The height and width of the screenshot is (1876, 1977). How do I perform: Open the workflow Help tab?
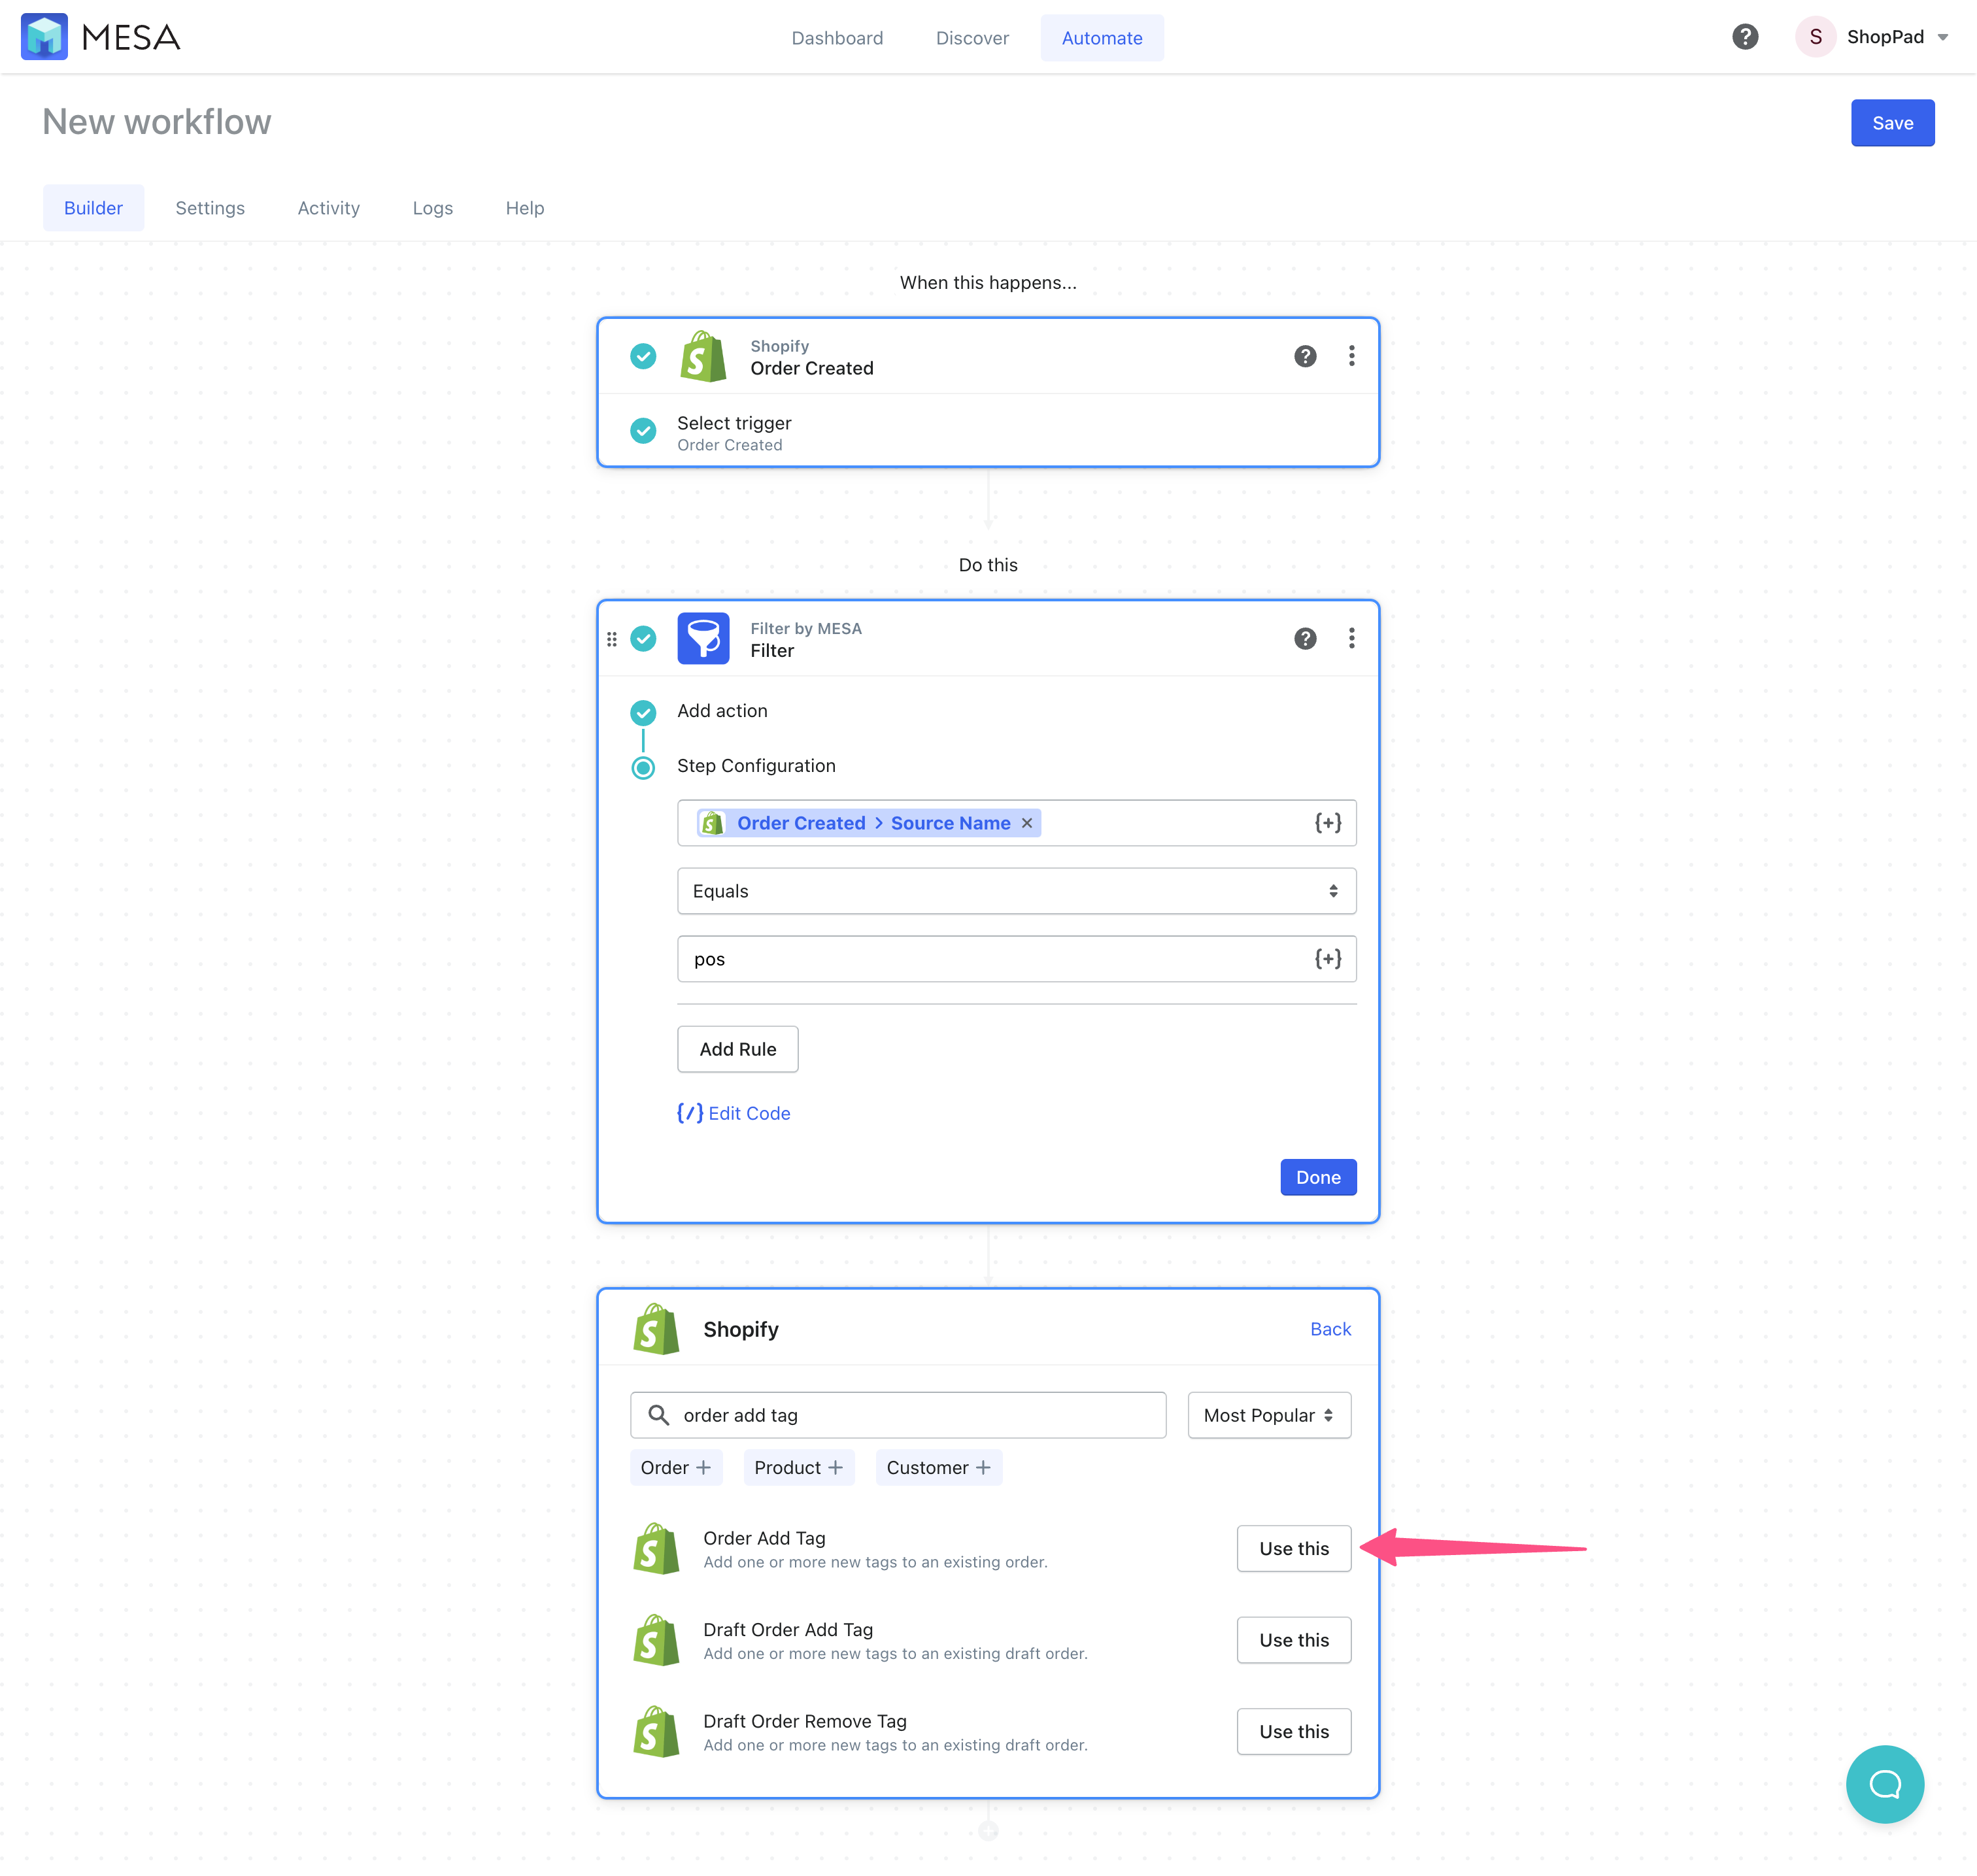pyautogui.click(x=524, y=208)
